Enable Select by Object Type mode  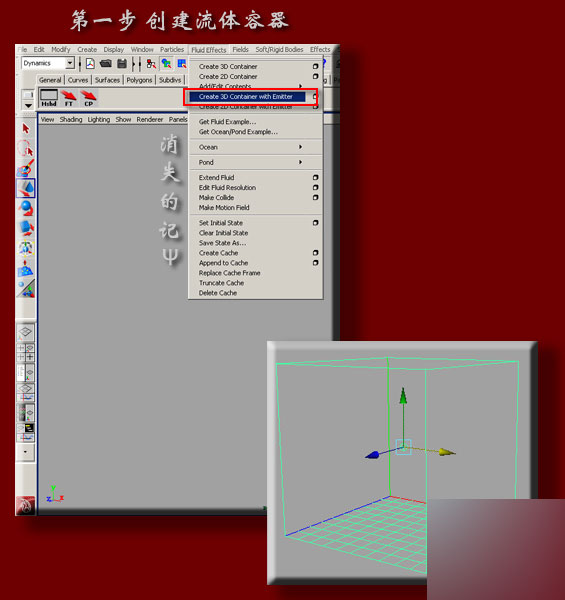(166, 64)
